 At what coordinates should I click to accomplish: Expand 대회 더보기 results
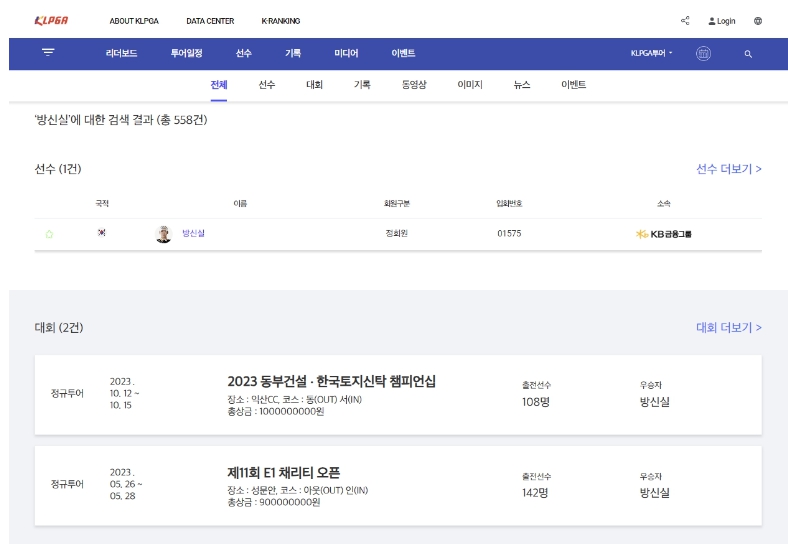pos(728,327)
